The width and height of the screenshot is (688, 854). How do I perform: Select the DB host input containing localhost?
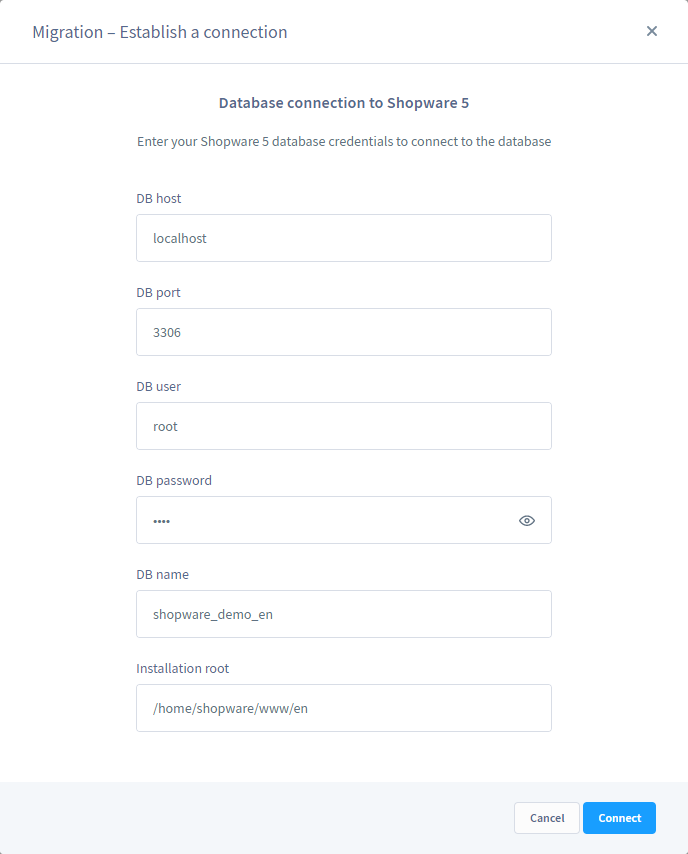(344, 238)
